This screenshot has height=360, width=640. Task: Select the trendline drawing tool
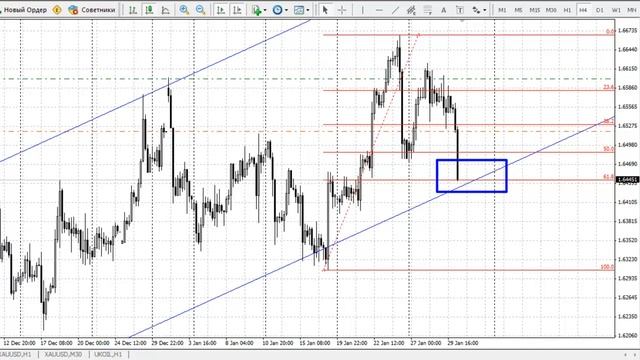coord(395,10)
